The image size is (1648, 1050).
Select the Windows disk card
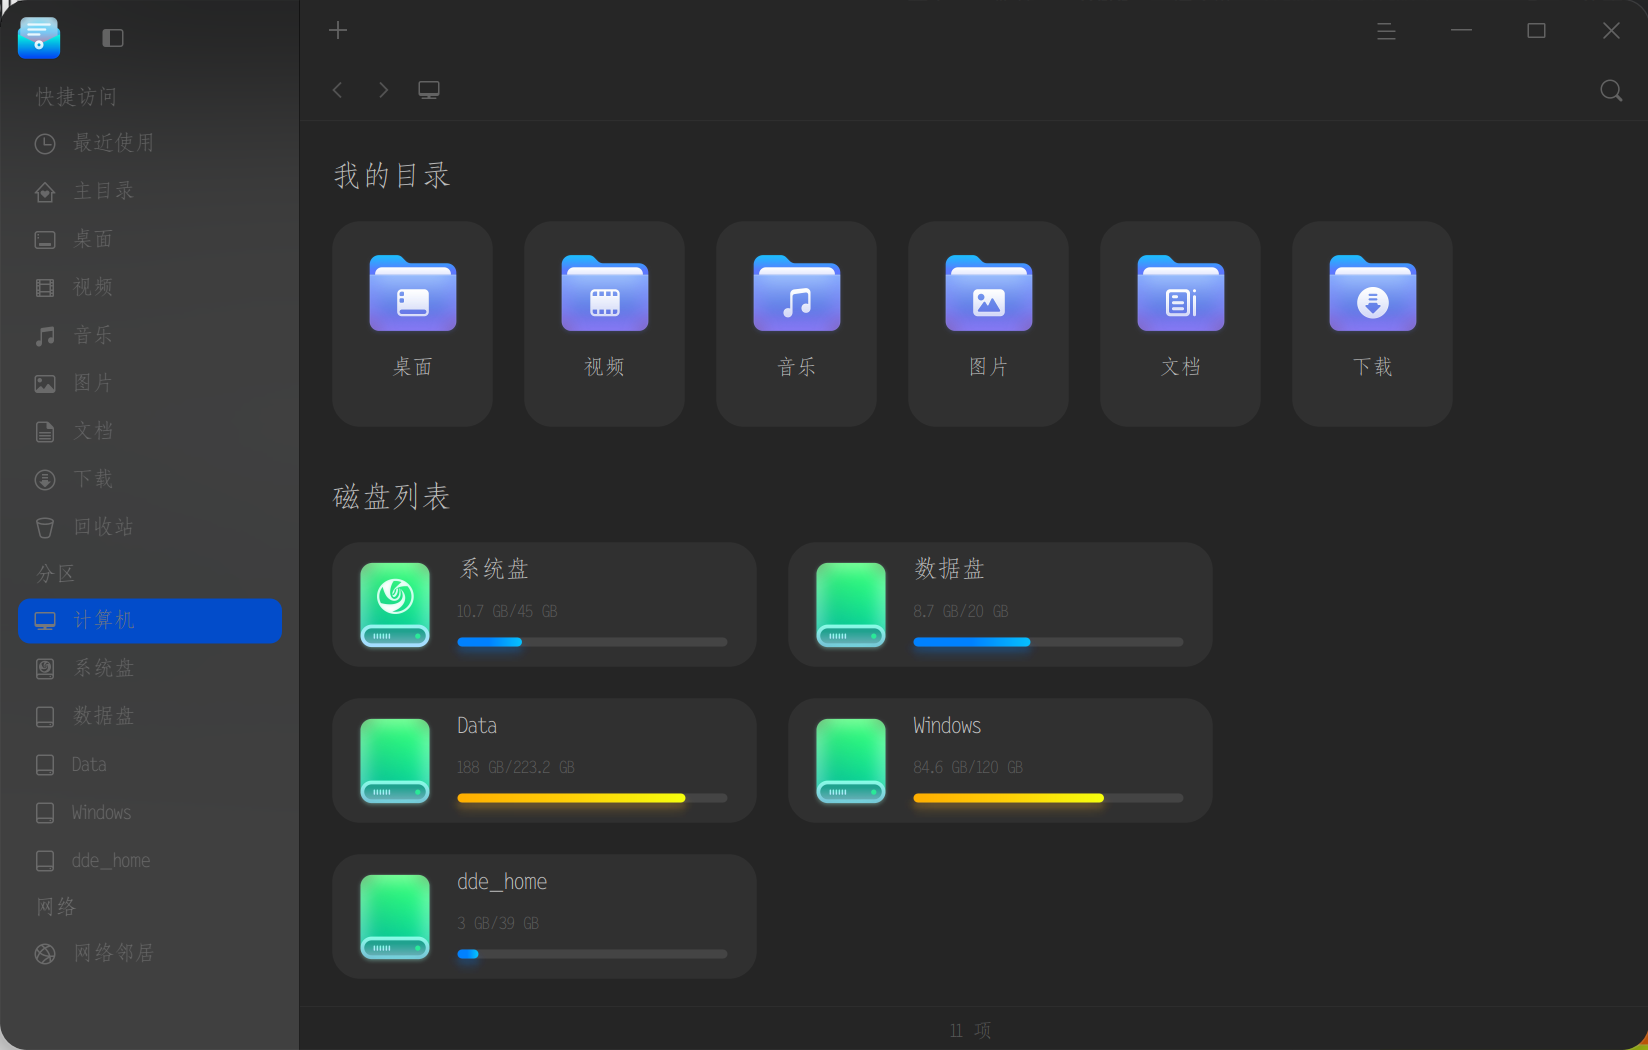click(1000, 761)
